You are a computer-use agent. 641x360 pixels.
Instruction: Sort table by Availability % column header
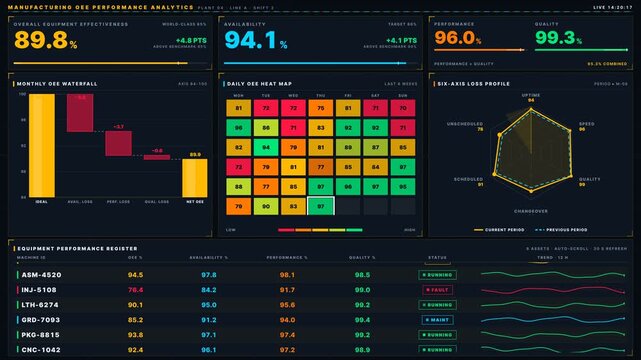[x=208, y=257]
